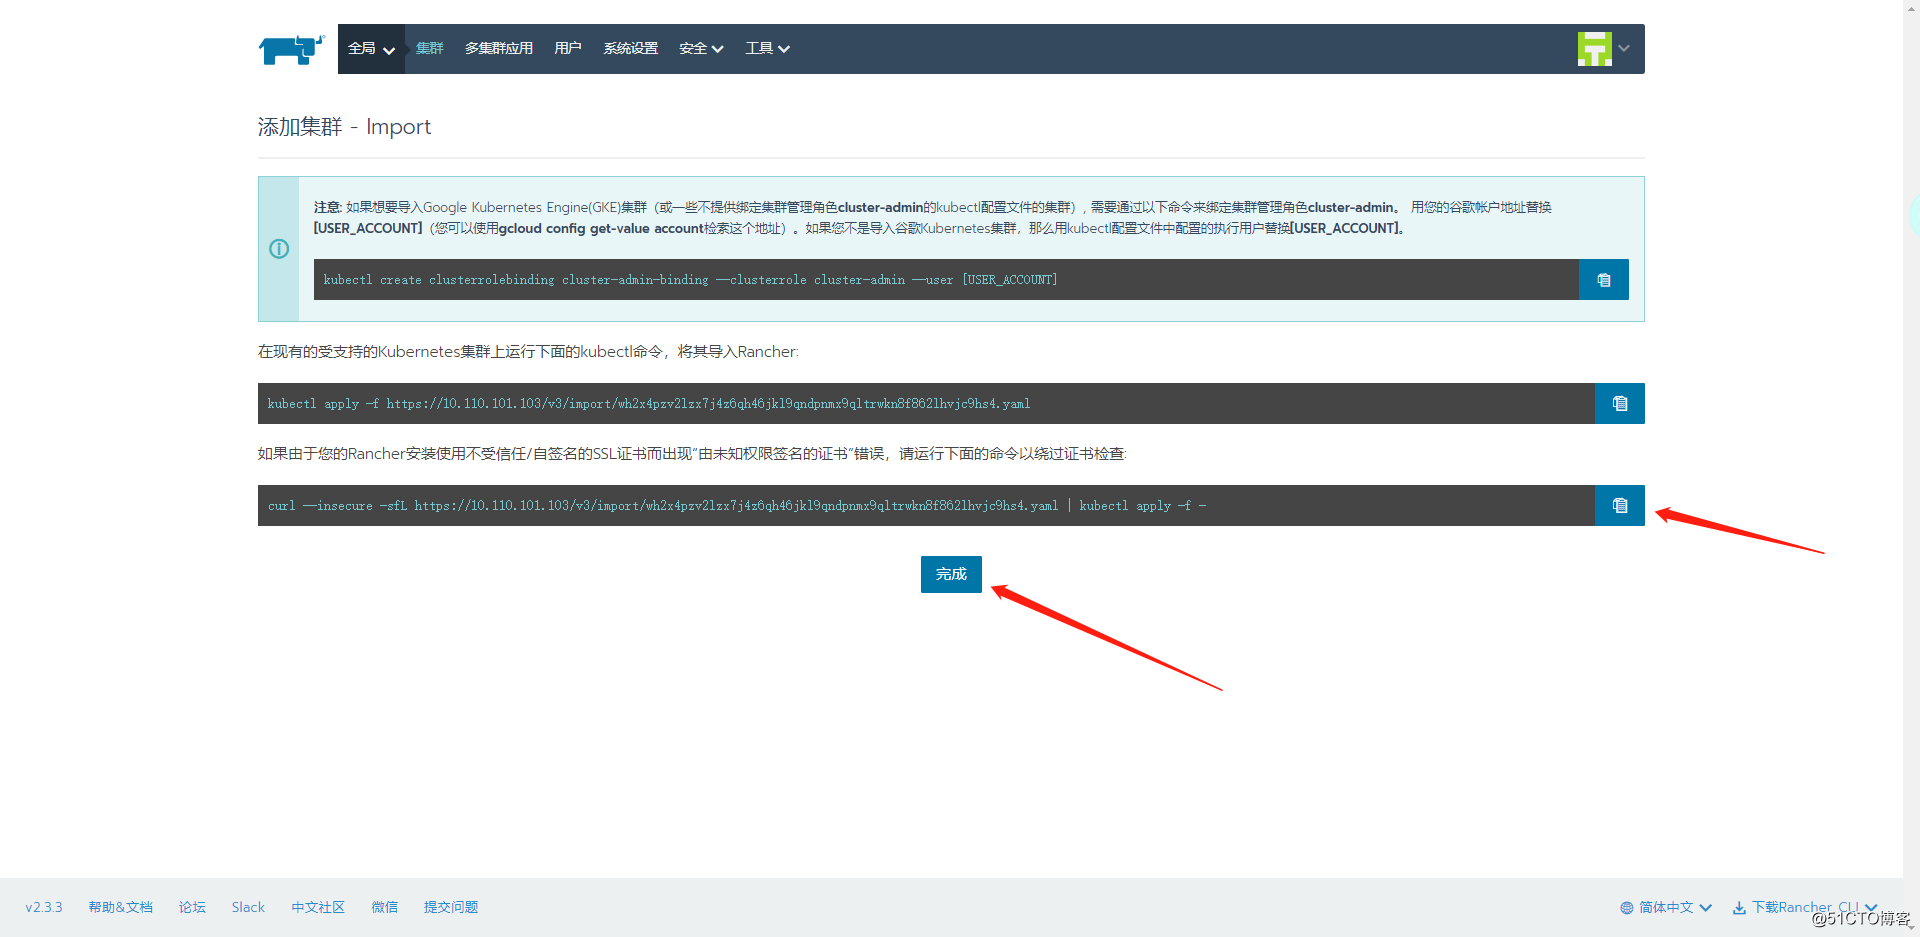This screenshot has width=1920, height=937.
Task: Open the 下载Rancher CLI dropdown
Action: click(1805, 908)
